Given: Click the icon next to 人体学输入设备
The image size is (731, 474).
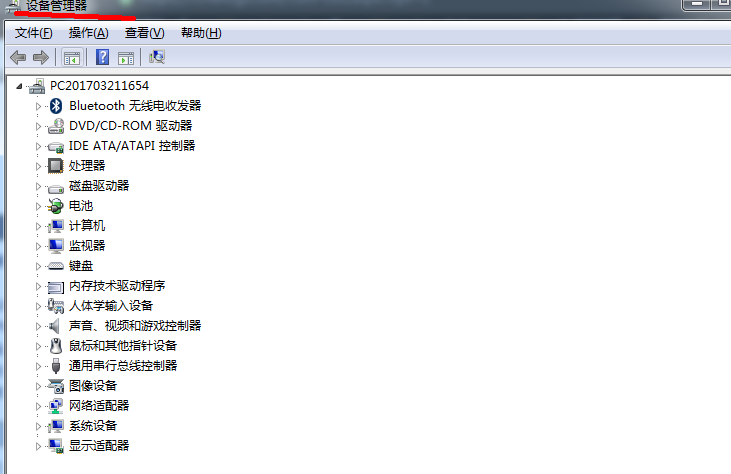Looking at the screenshot, I should pos(55,306).
